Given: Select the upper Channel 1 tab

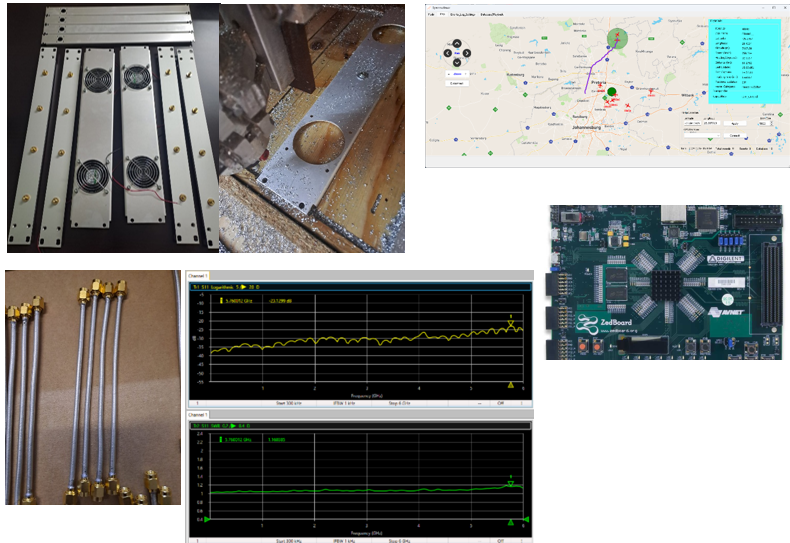Looking at the screenshot, I should tap(198, 275).
